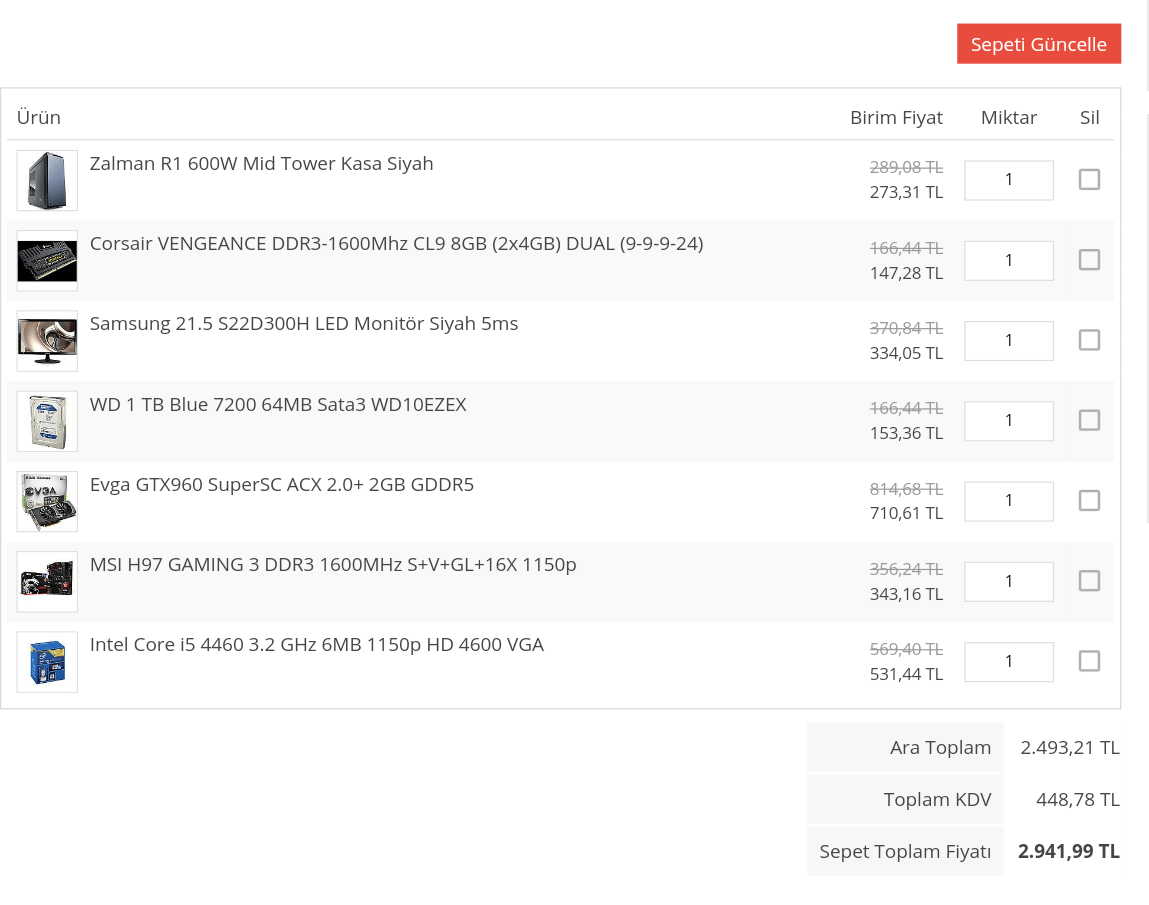Click the 370,84 TL struck-through price
This screenshot has width=1149, height=905.
pos(906,328)
